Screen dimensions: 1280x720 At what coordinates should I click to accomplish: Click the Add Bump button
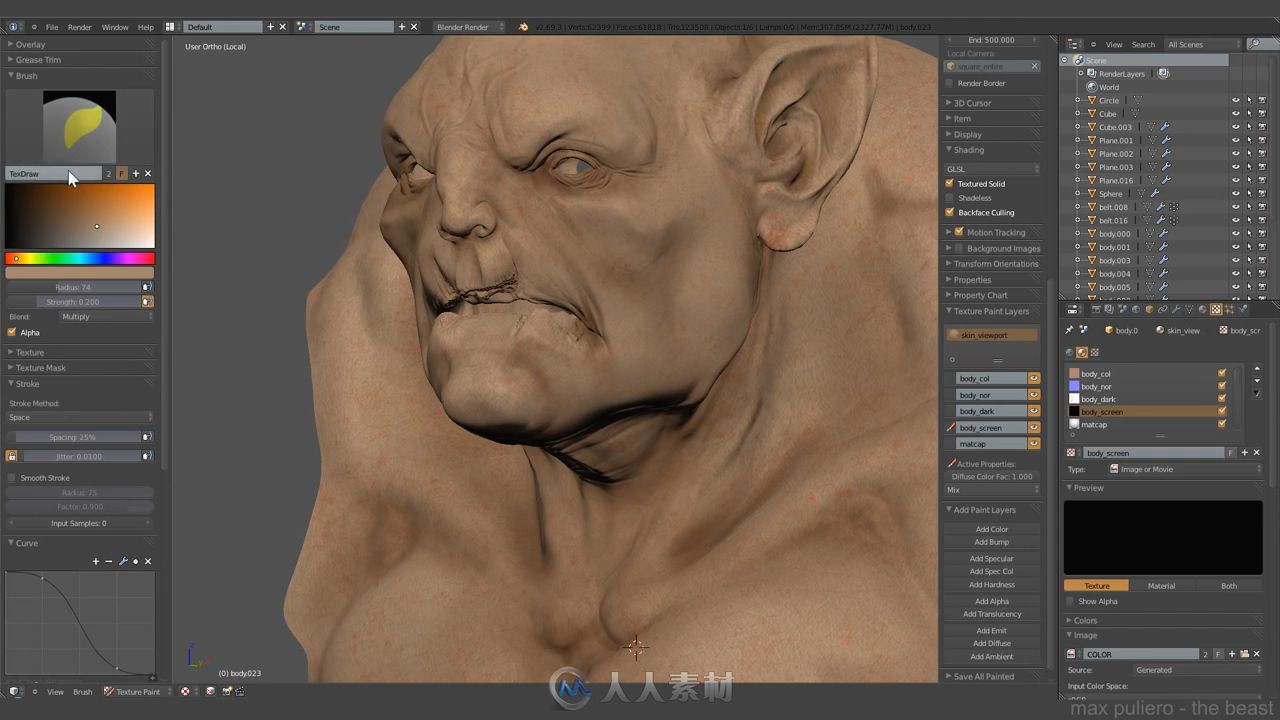(x=992, y=542)
